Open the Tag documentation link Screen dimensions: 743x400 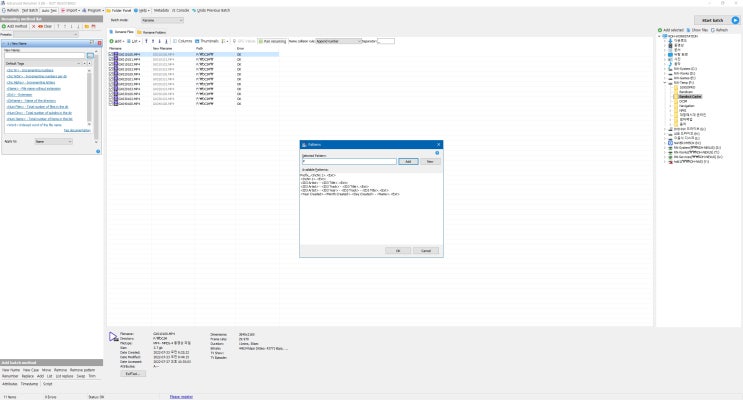click(77, 130)
